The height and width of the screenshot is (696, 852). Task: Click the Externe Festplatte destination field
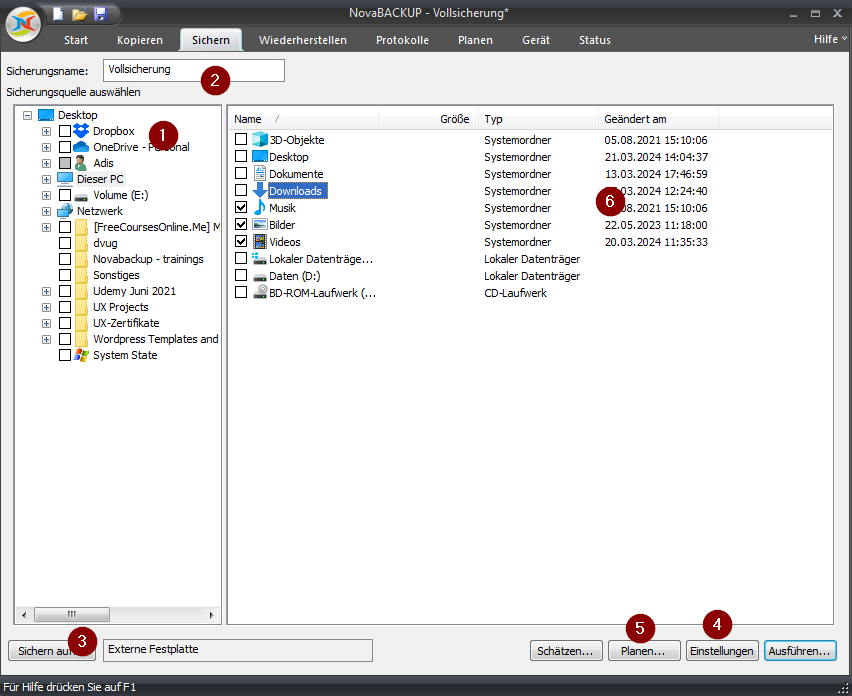pos(237,650)
